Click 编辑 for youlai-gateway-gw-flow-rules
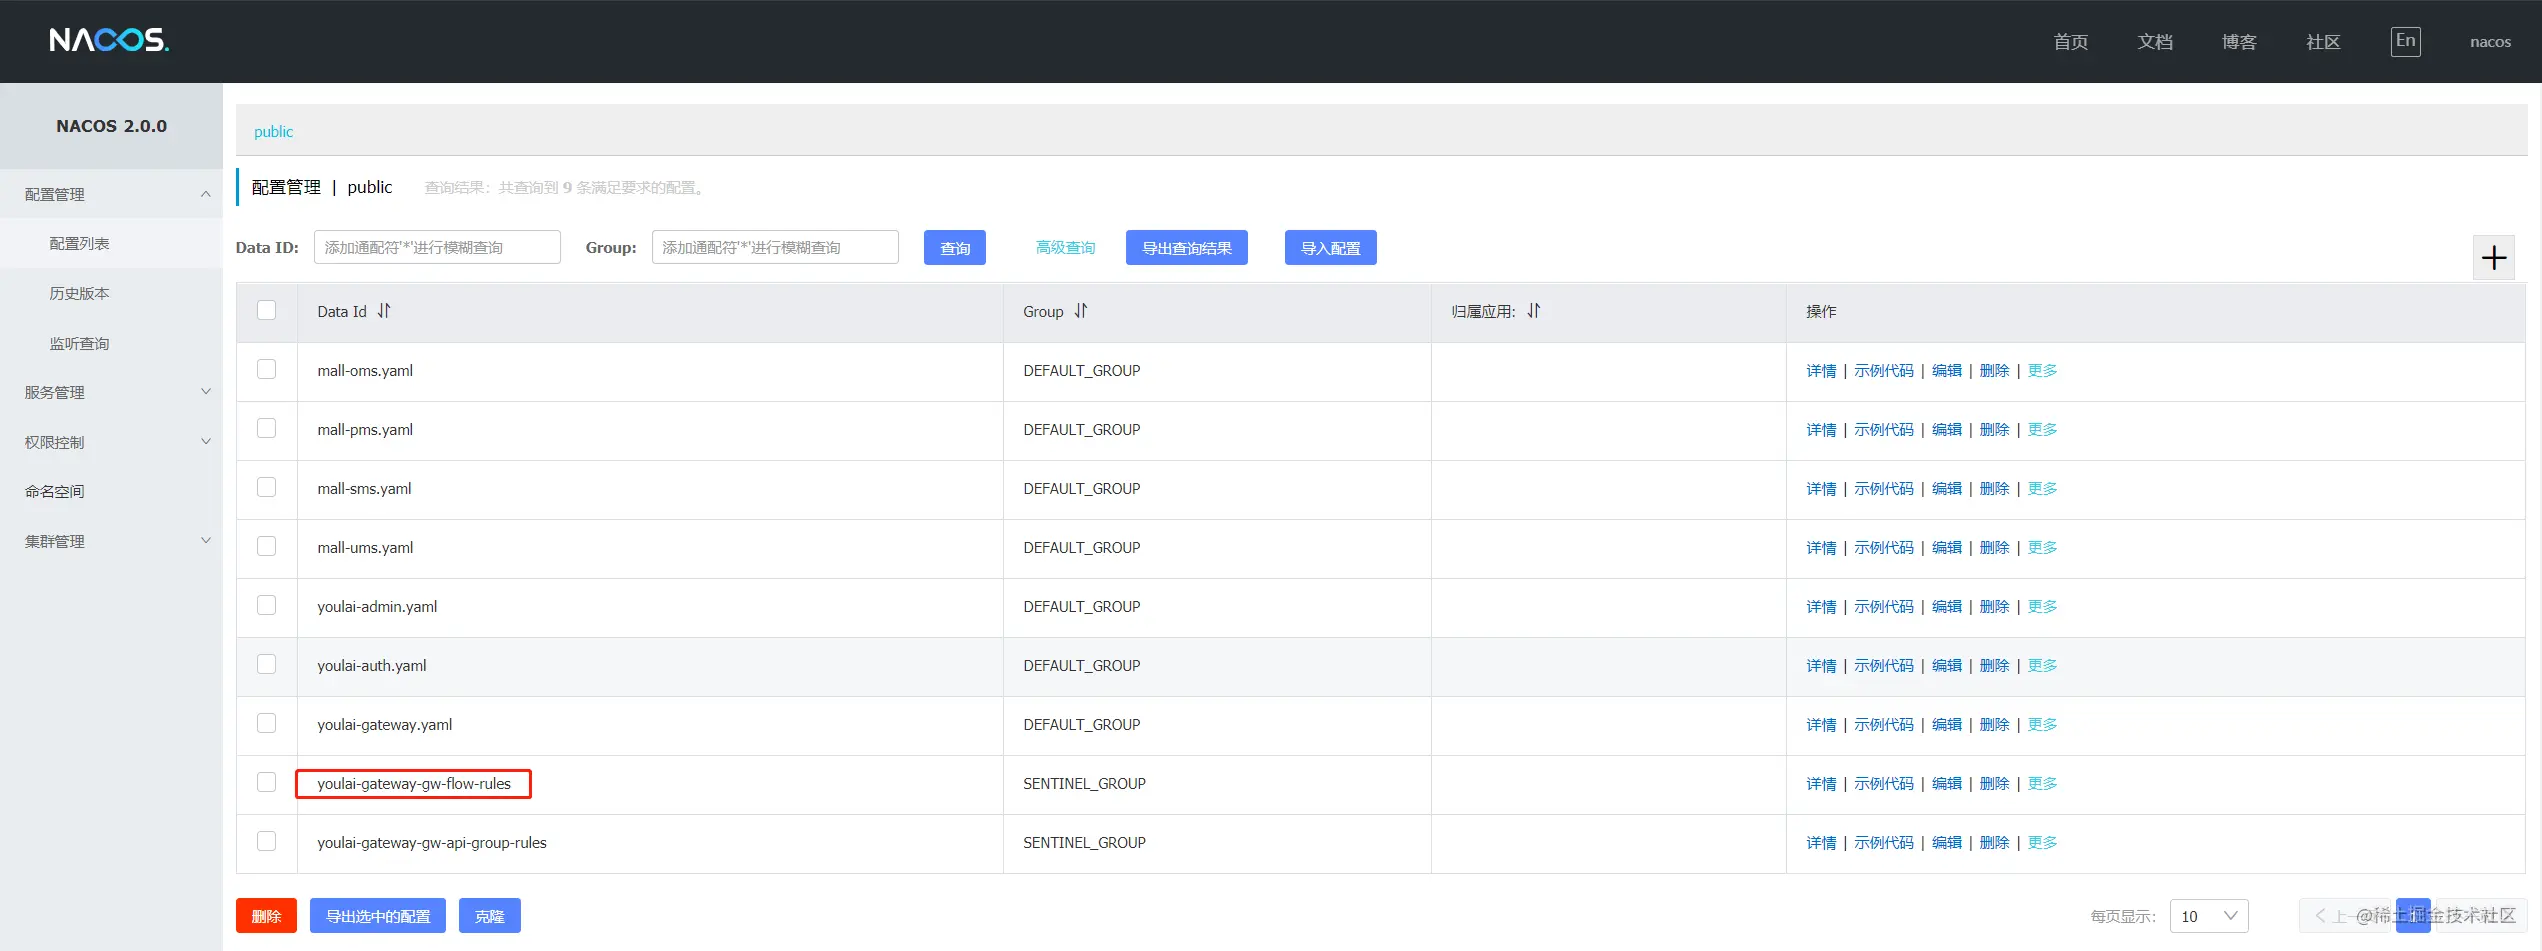The width and height of the screenshot is (2542, 951). (1947, 784)
